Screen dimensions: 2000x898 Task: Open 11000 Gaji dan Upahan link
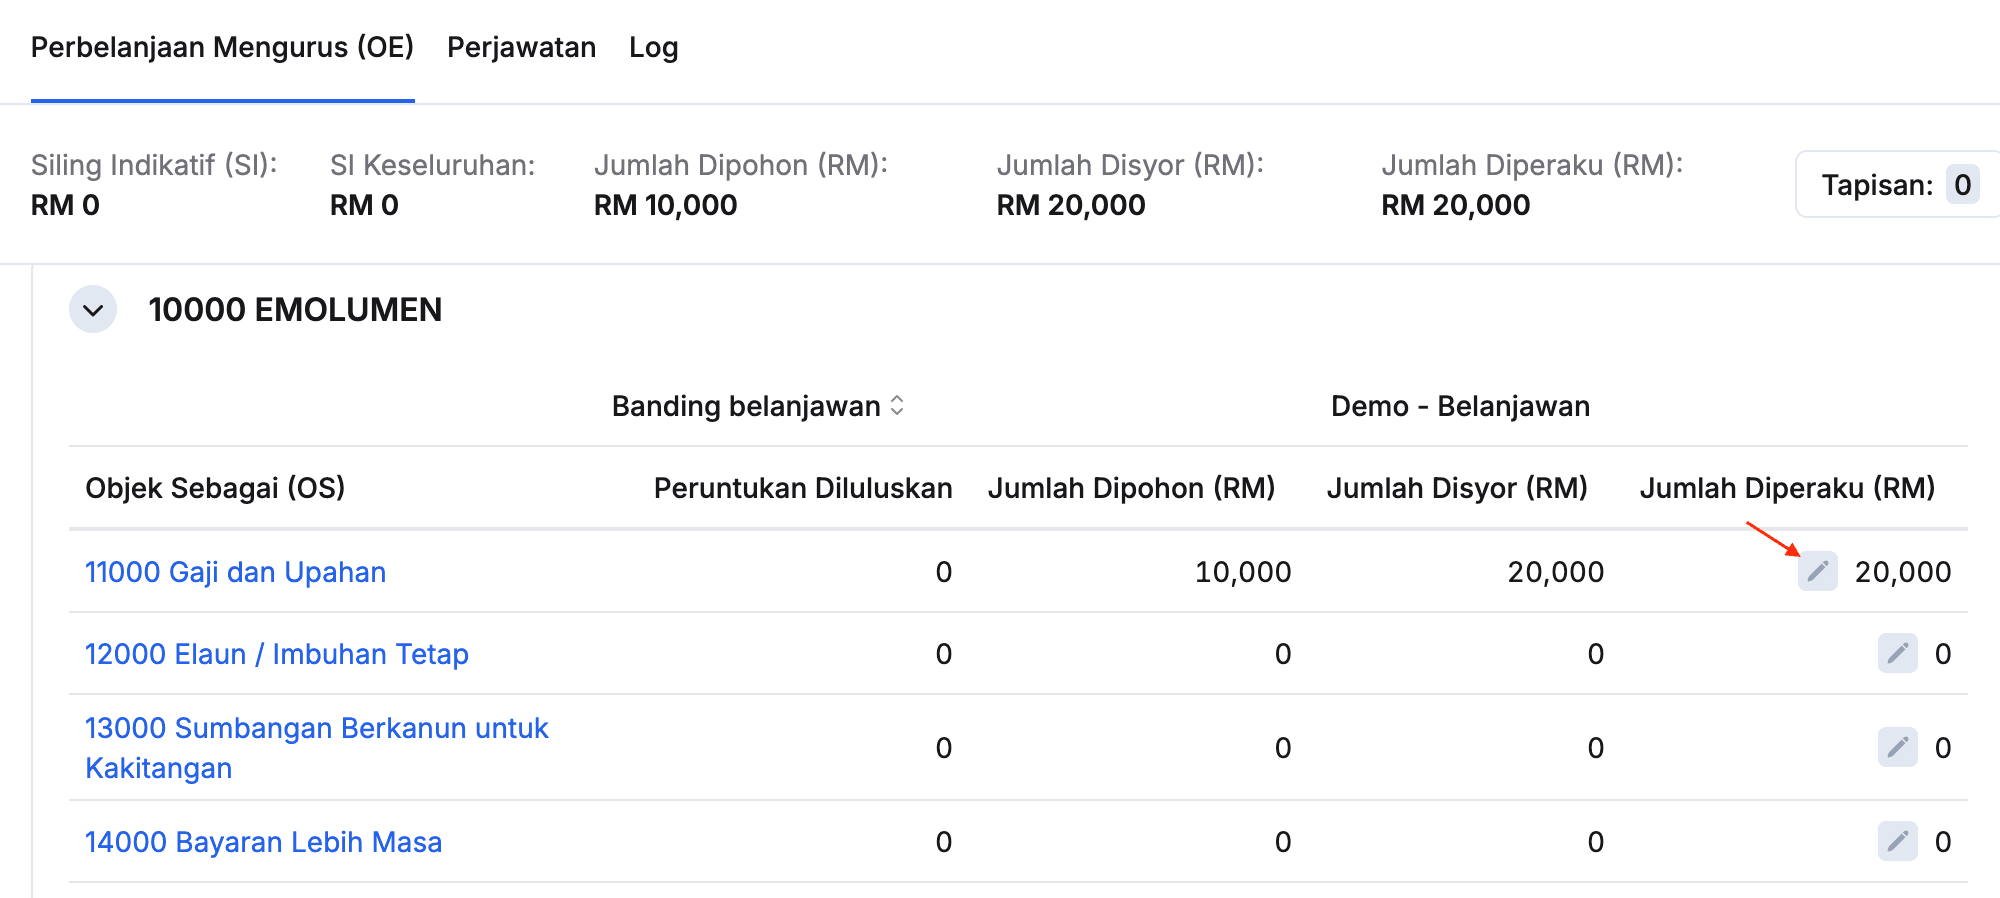pos(235,572)
